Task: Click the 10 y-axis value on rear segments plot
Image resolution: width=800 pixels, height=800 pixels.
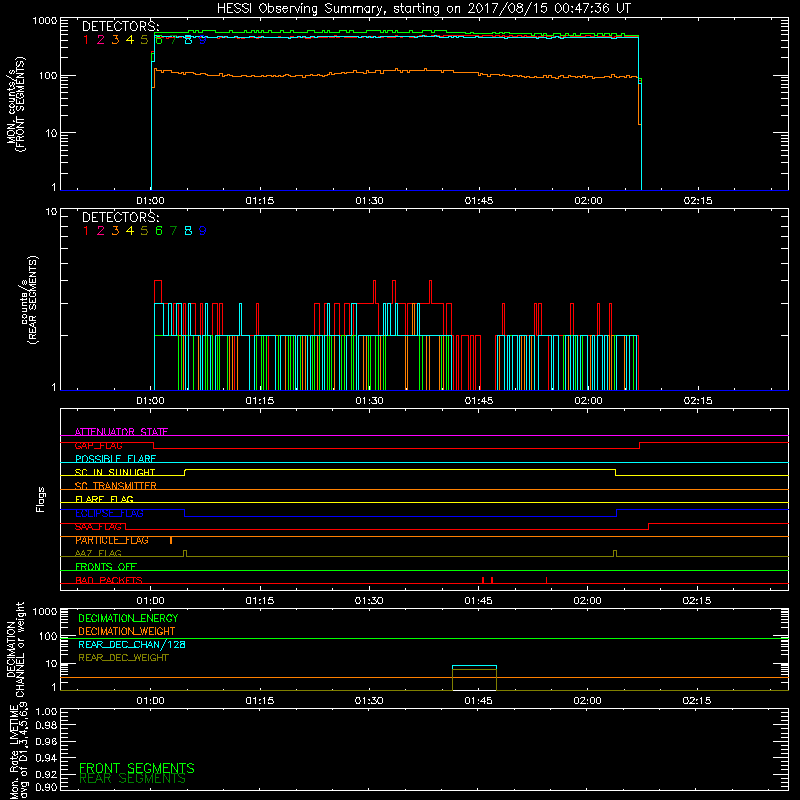Action: click(52, 211)
